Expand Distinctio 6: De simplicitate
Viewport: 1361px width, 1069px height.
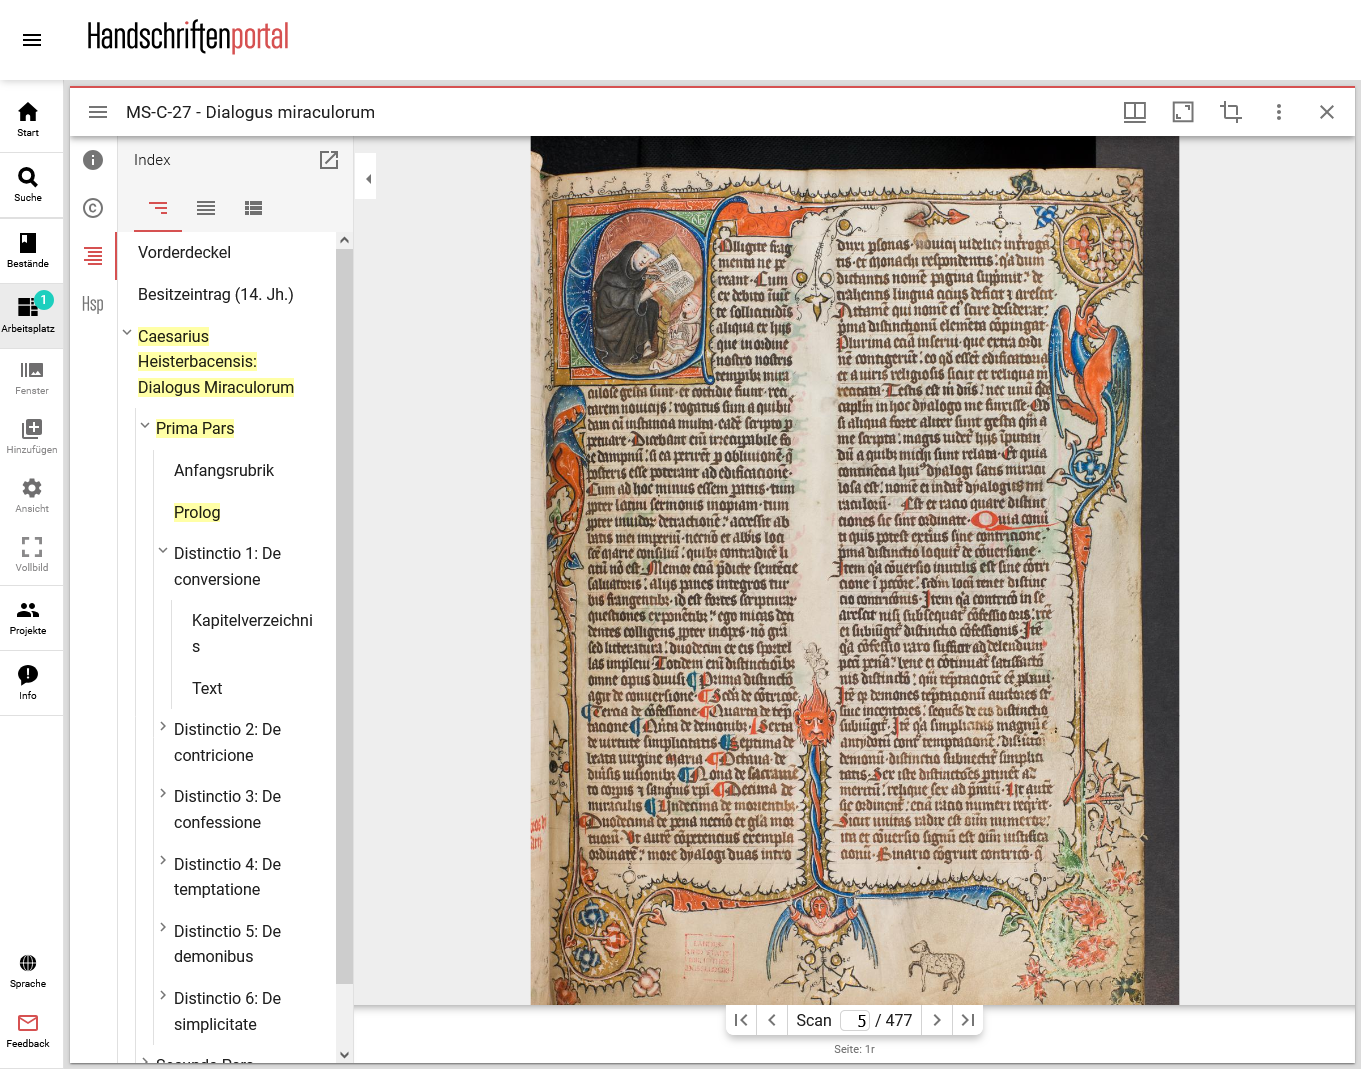click(163, 995)
